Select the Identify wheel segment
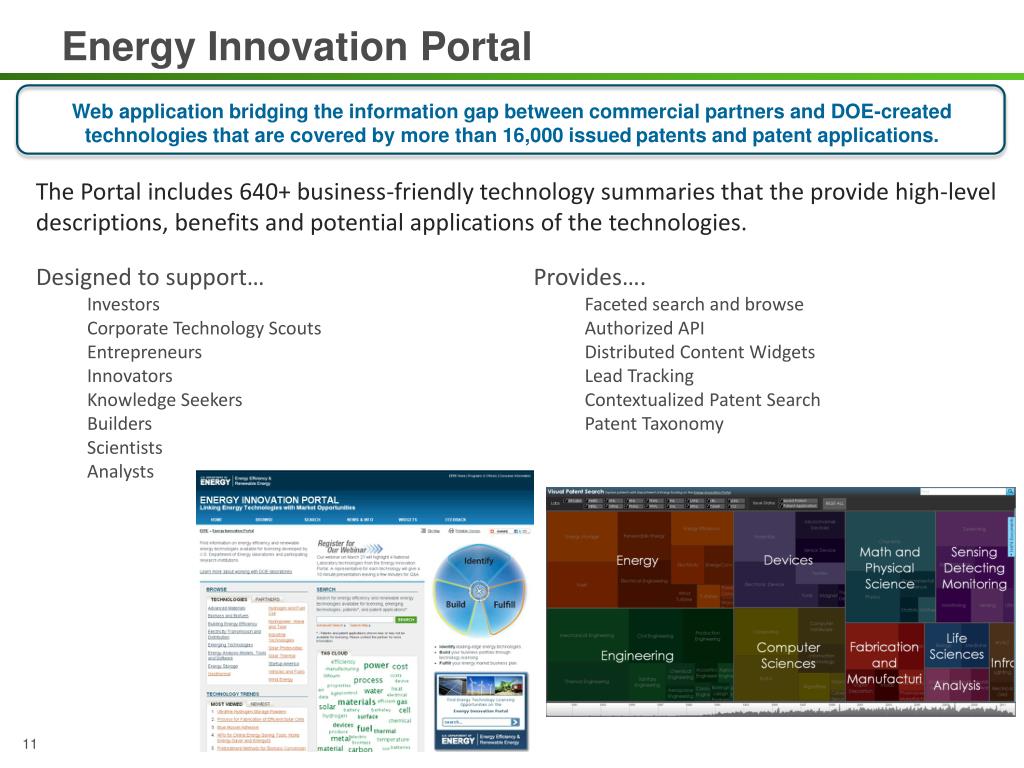 click(479, 561)
